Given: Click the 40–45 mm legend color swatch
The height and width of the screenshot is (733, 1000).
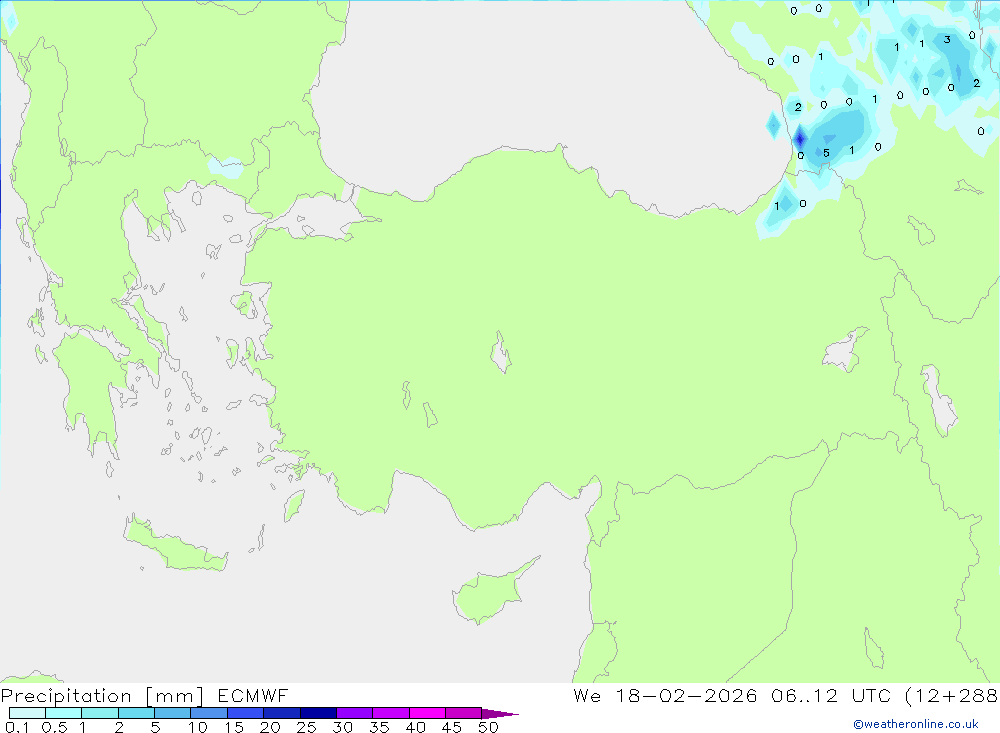Looking at the screenshot, I should pyautogui.click(x=427, y=713).
